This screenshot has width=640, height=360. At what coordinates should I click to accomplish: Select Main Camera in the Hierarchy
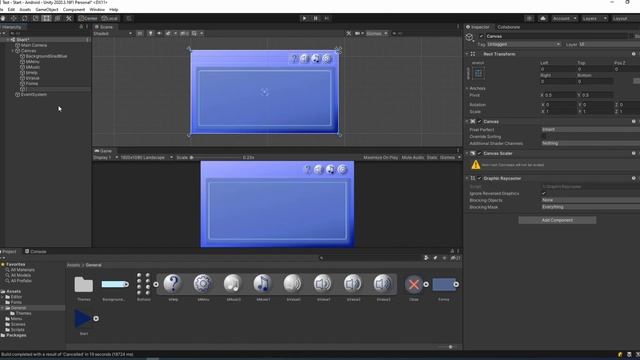tap(34, 45)
